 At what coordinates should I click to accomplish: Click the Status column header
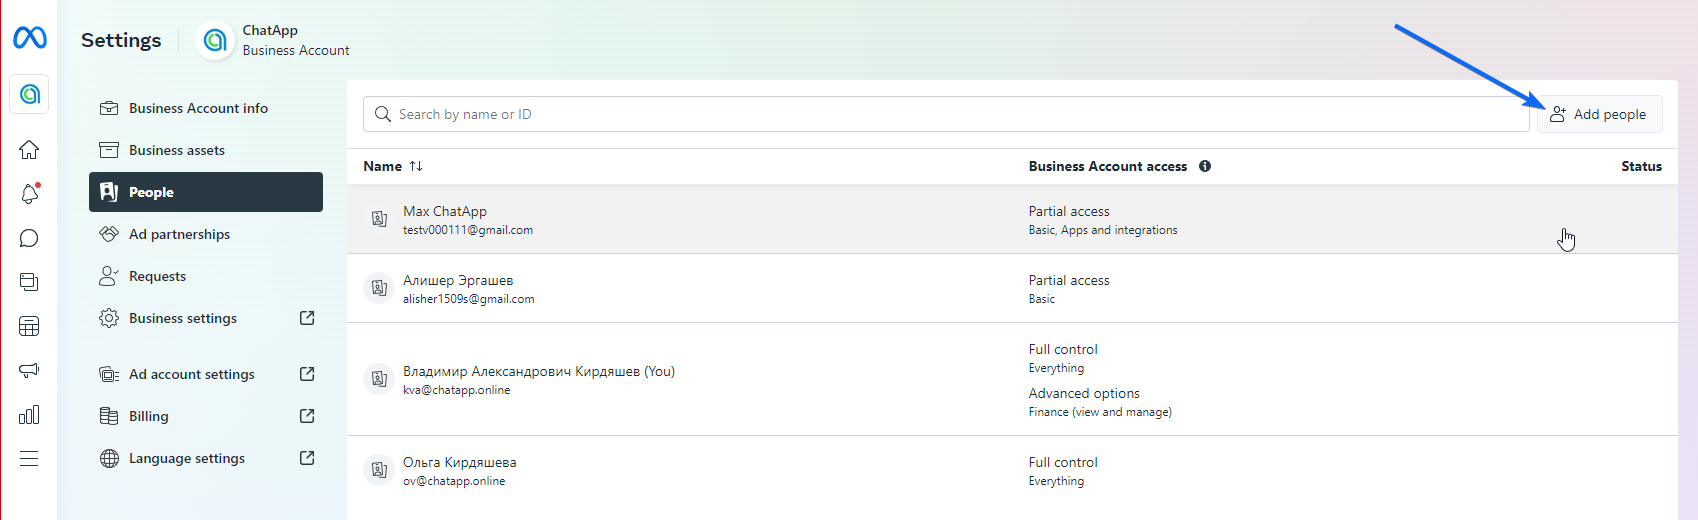tap(1641, 166)
